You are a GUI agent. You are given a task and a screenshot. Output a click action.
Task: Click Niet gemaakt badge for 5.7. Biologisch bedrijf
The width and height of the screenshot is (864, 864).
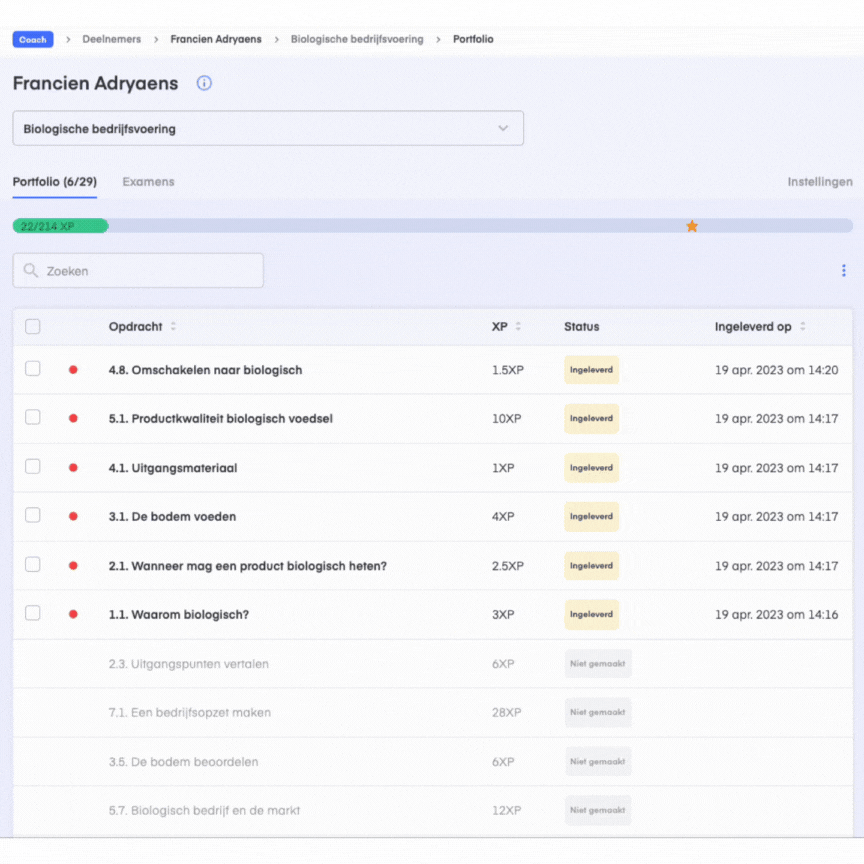pos(598,810)
